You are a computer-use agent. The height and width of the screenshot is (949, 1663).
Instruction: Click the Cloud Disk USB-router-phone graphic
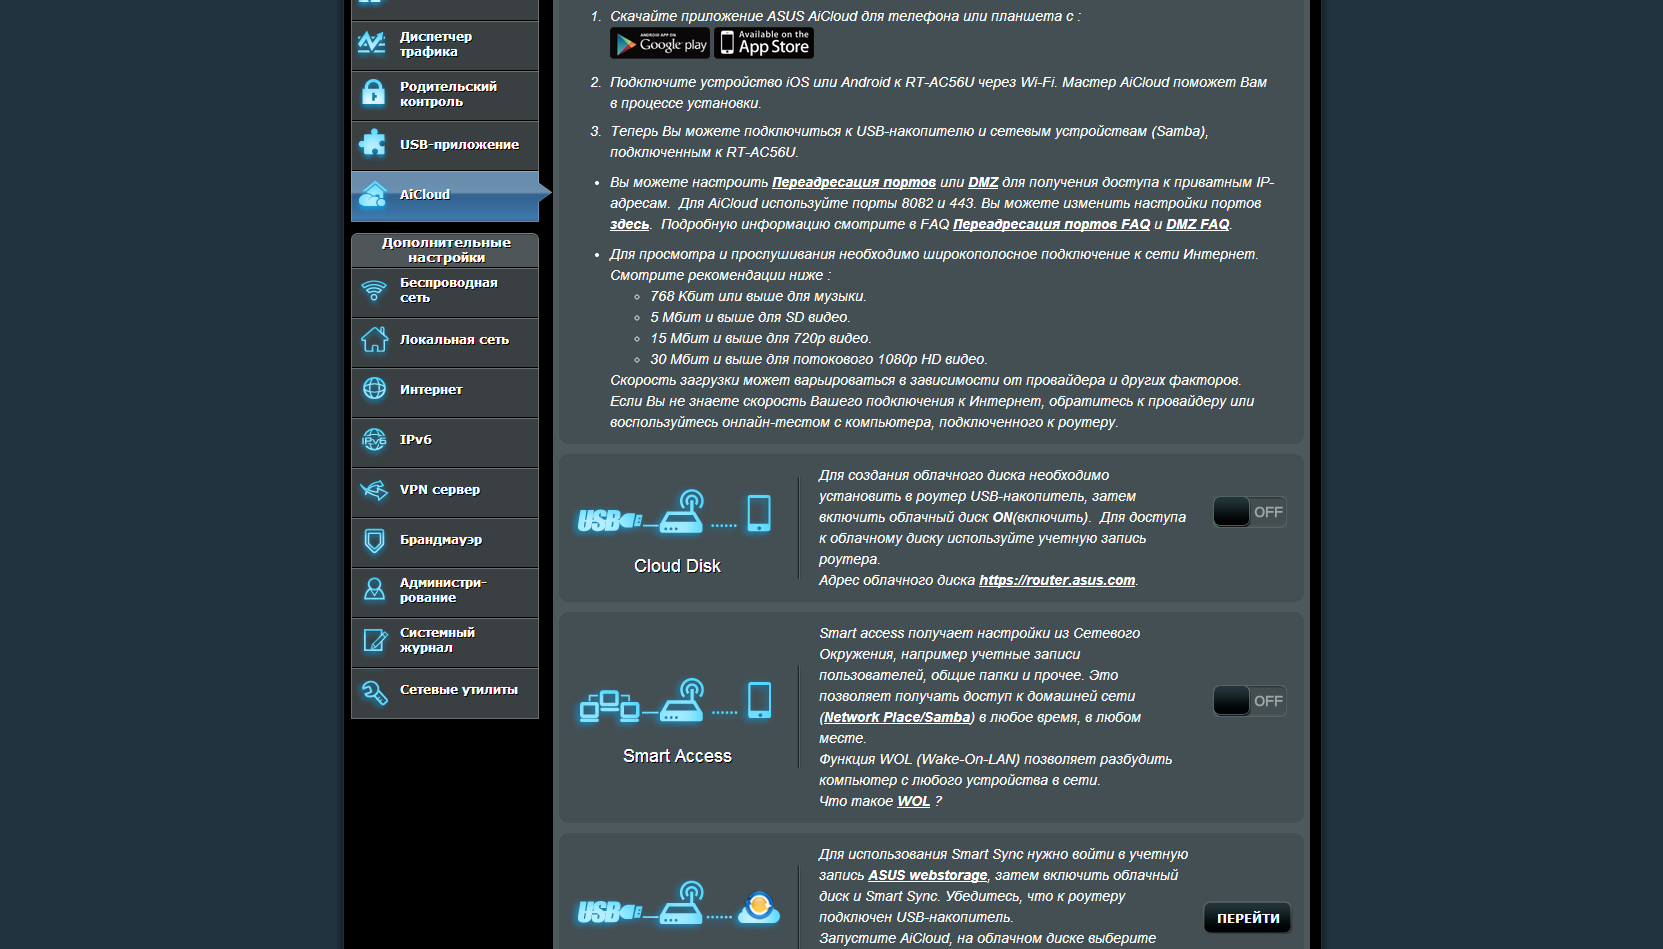[x=675, y=513]
